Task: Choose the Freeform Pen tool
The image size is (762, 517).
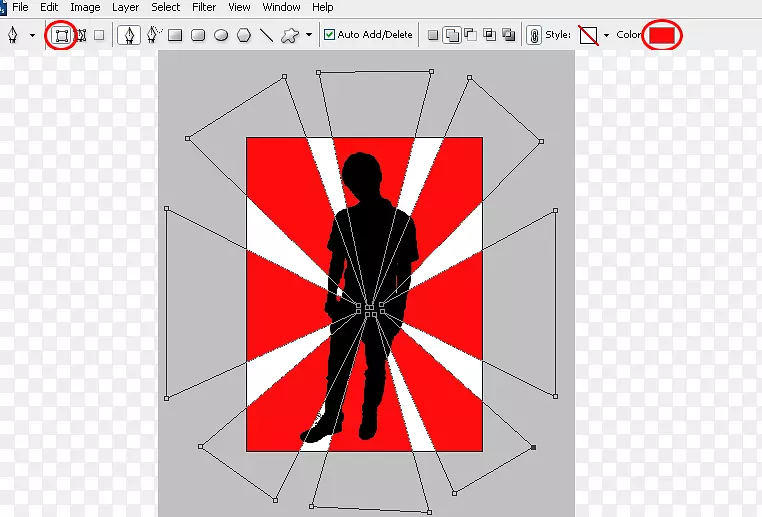Action: click(154, 35)
